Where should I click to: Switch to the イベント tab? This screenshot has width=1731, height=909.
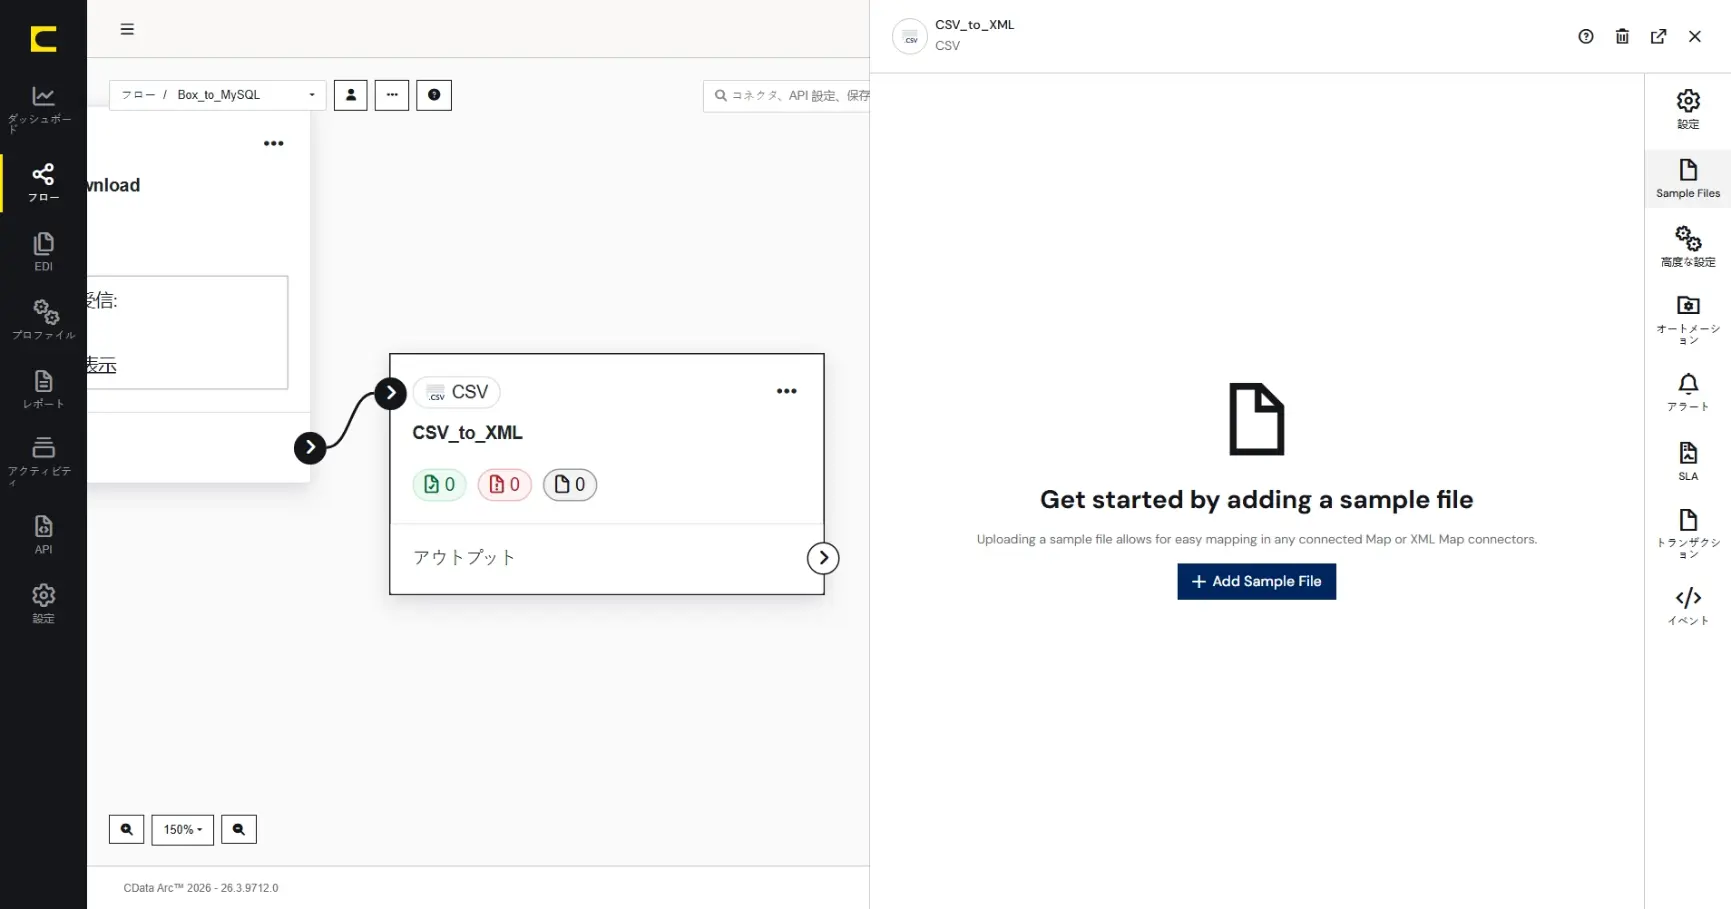pos(1688,606)
